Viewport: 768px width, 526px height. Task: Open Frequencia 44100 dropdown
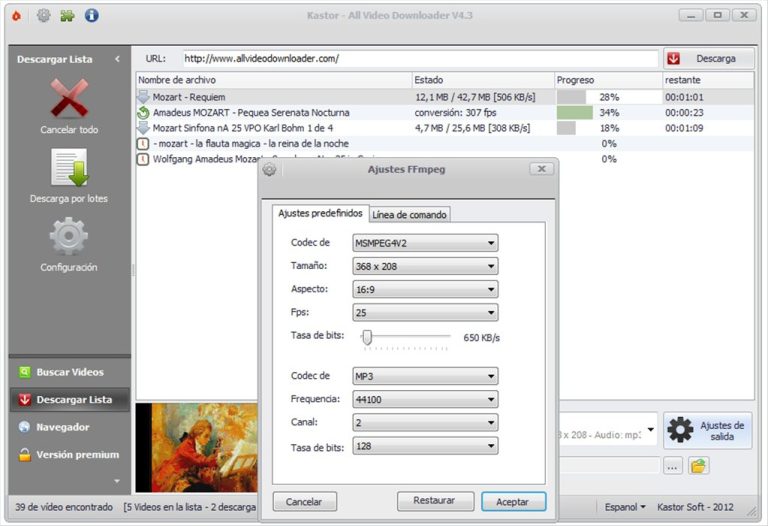click(425, 400)
